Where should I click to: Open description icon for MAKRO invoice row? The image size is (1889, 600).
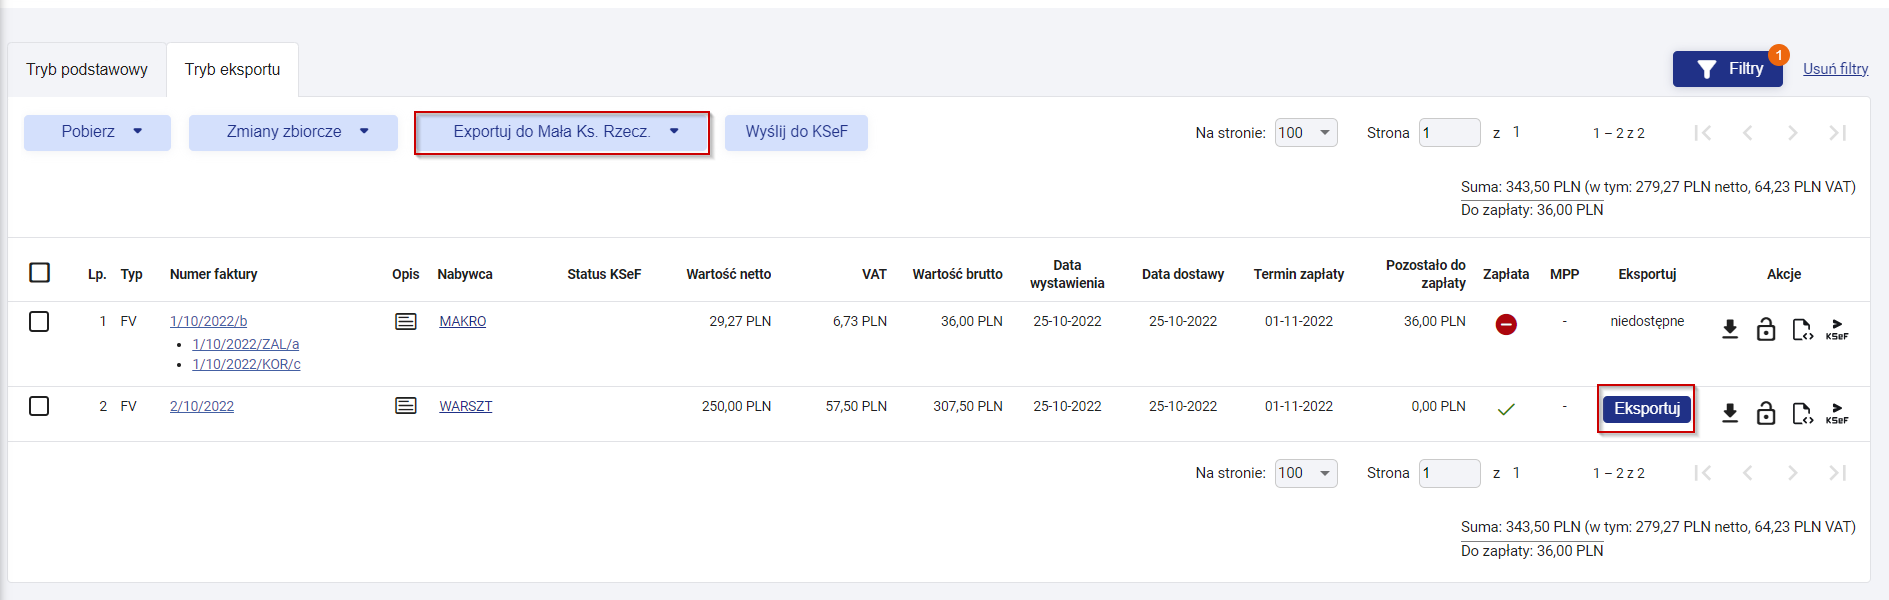(x=406, y=321)
